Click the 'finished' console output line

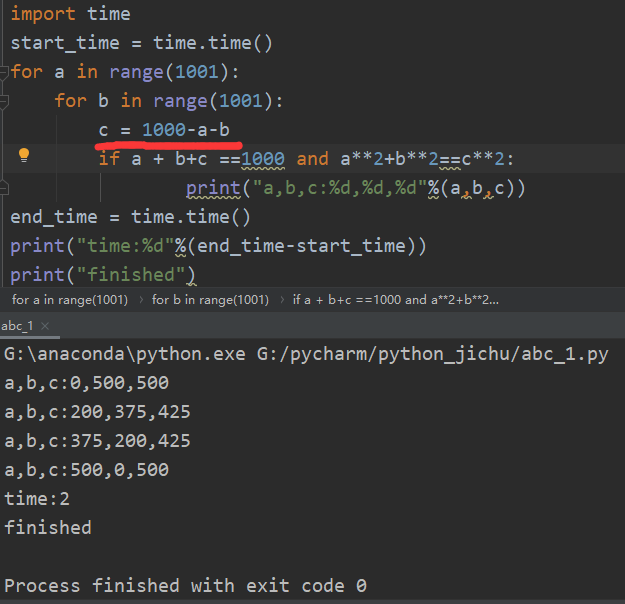(48, 527)
